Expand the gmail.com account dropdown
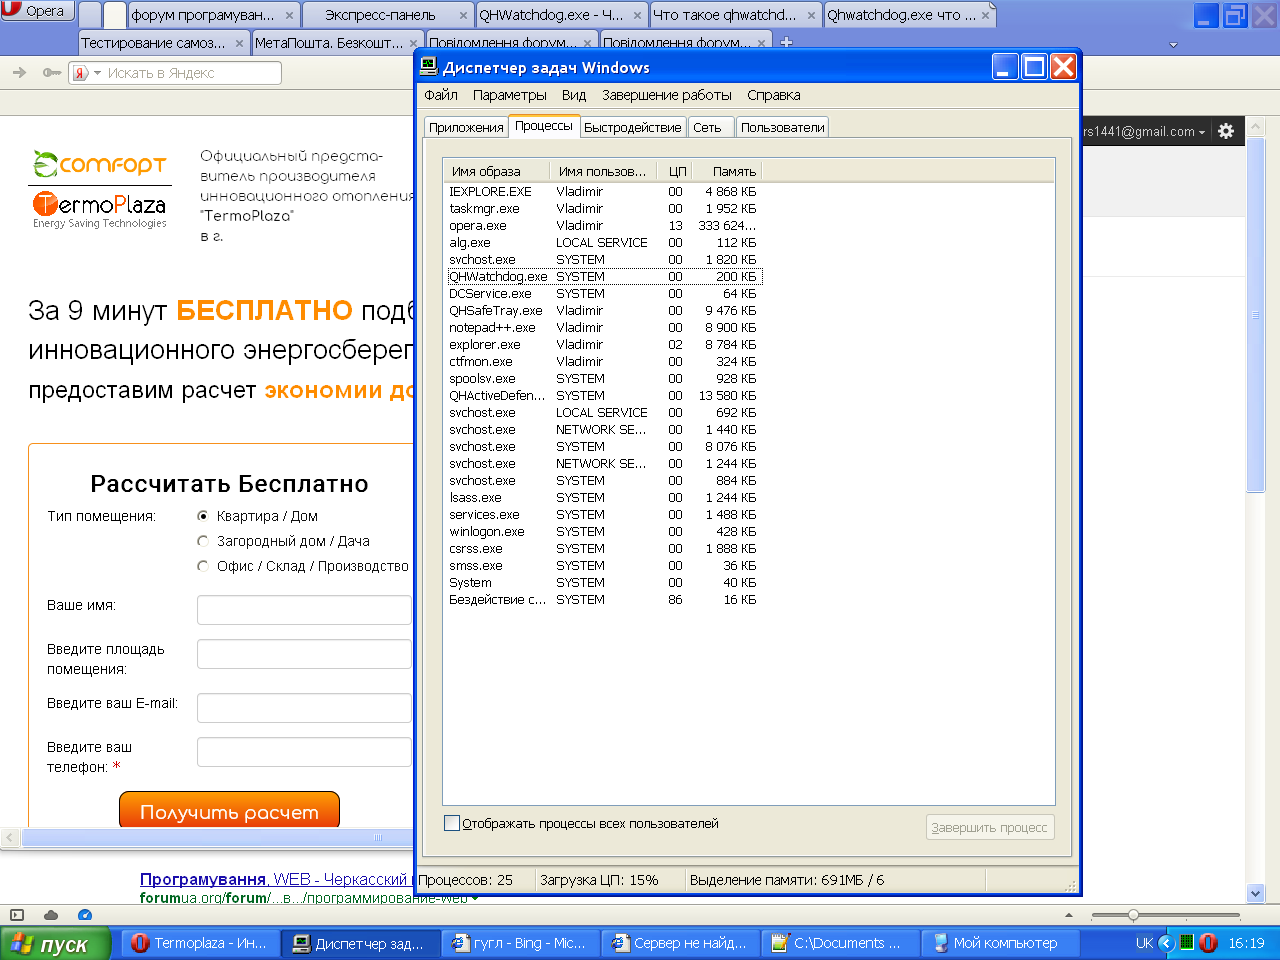Screen dimensions: 1280x960 pyautogui.click(x=1201, y=132)
